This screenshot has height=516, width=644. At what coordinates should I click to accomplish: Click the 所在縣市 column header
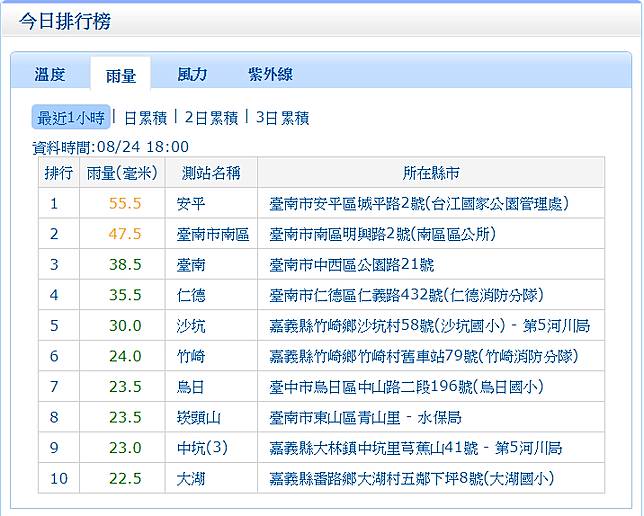430,173
